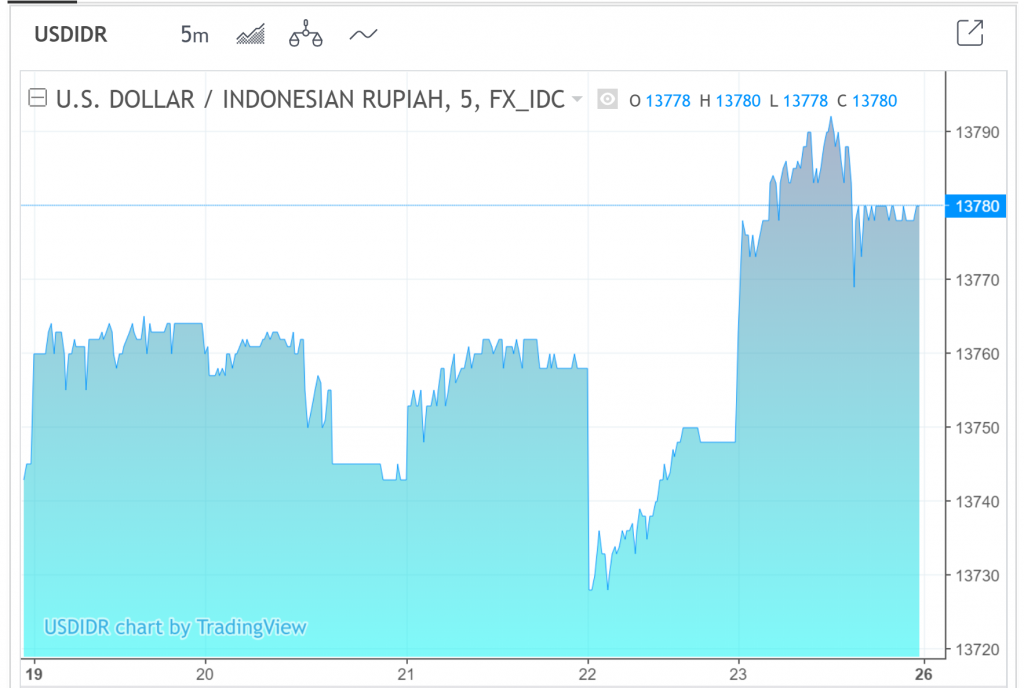Click the 13790 price axis label
The height and width of the screenshot is (688, 1024).
pyautogui.click(x=977, y=131)
